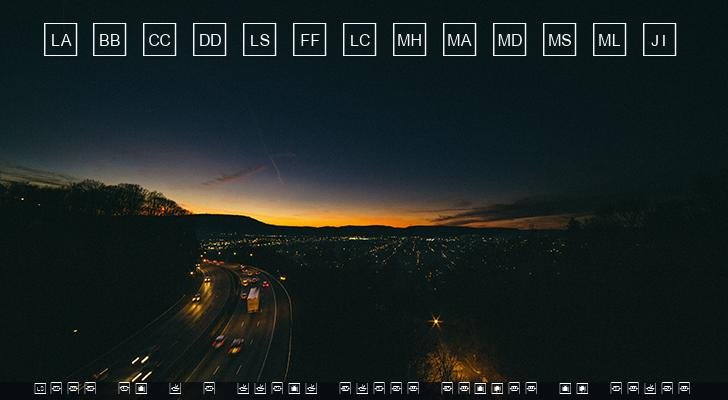
Task: Click the LC box in top row
Action: 360,40
